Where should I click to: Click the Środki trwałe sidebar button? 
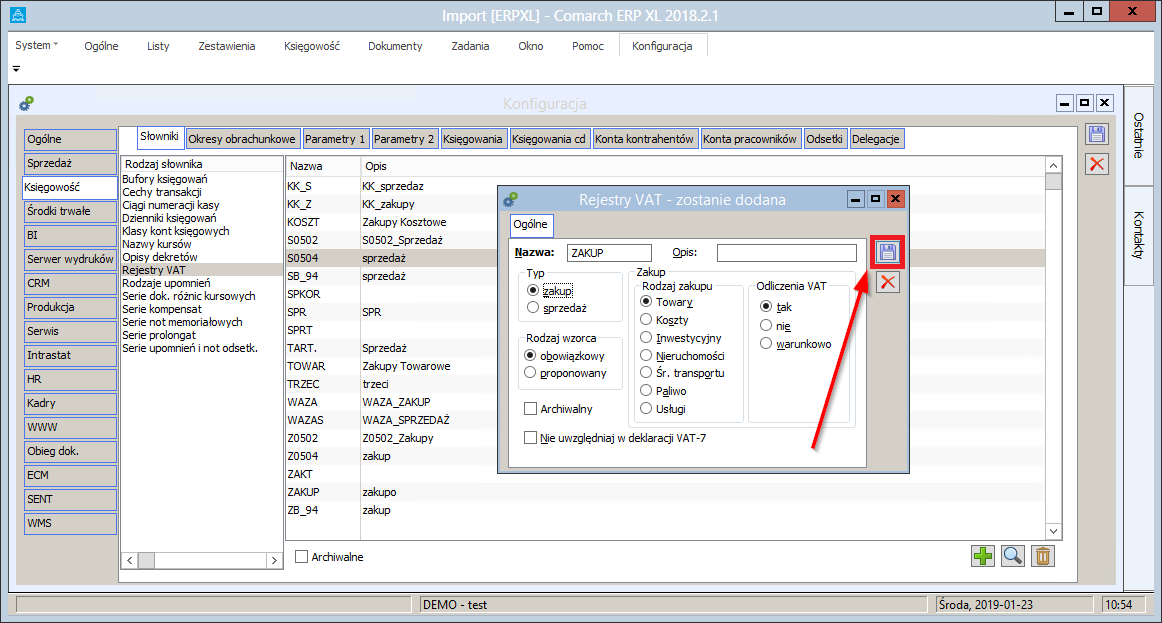point(68,211)
